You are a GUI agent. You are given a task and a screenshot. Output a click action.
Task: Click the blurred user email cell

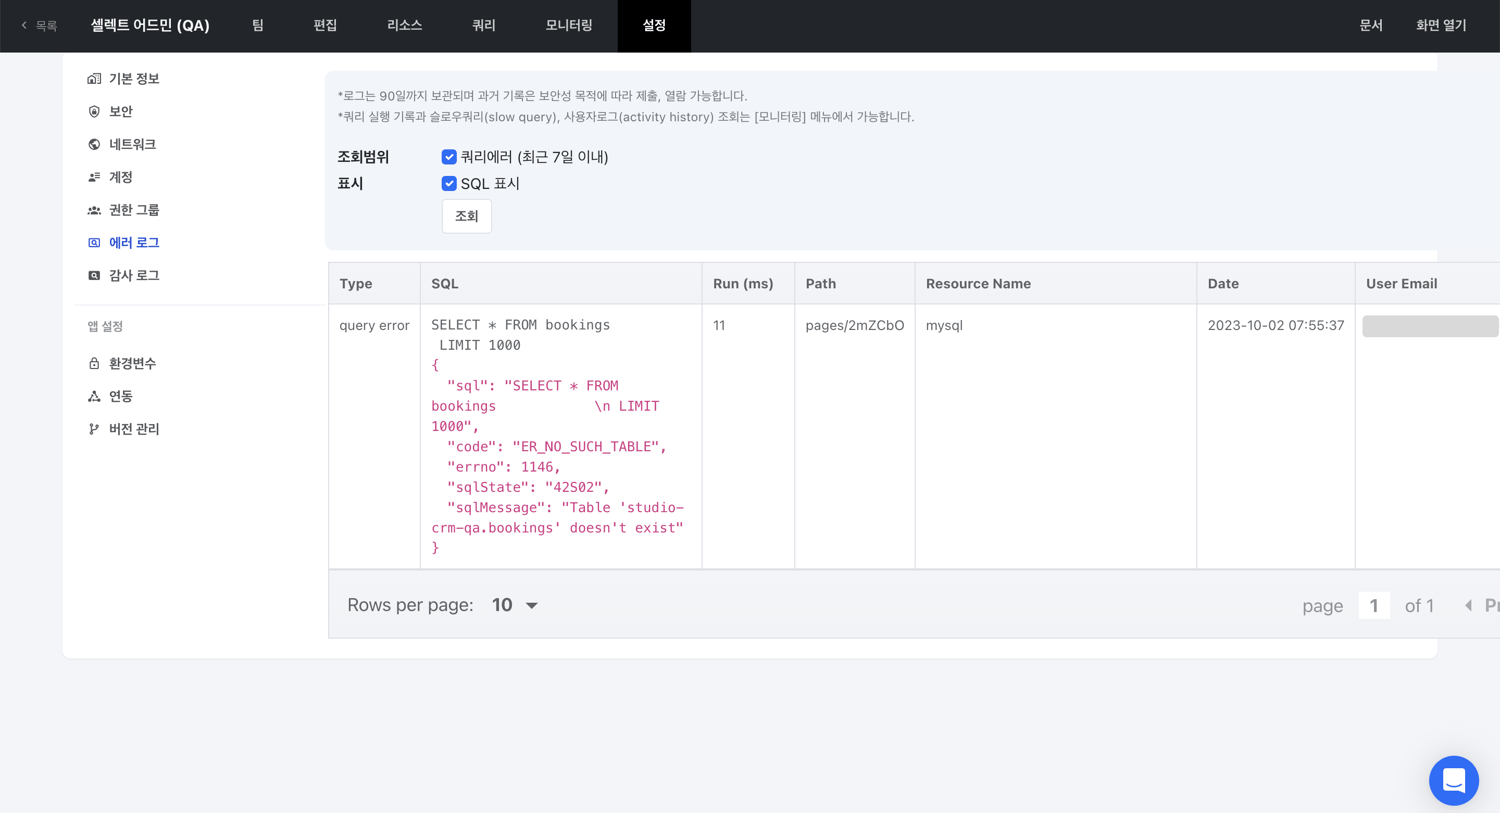pos(1430,326)
